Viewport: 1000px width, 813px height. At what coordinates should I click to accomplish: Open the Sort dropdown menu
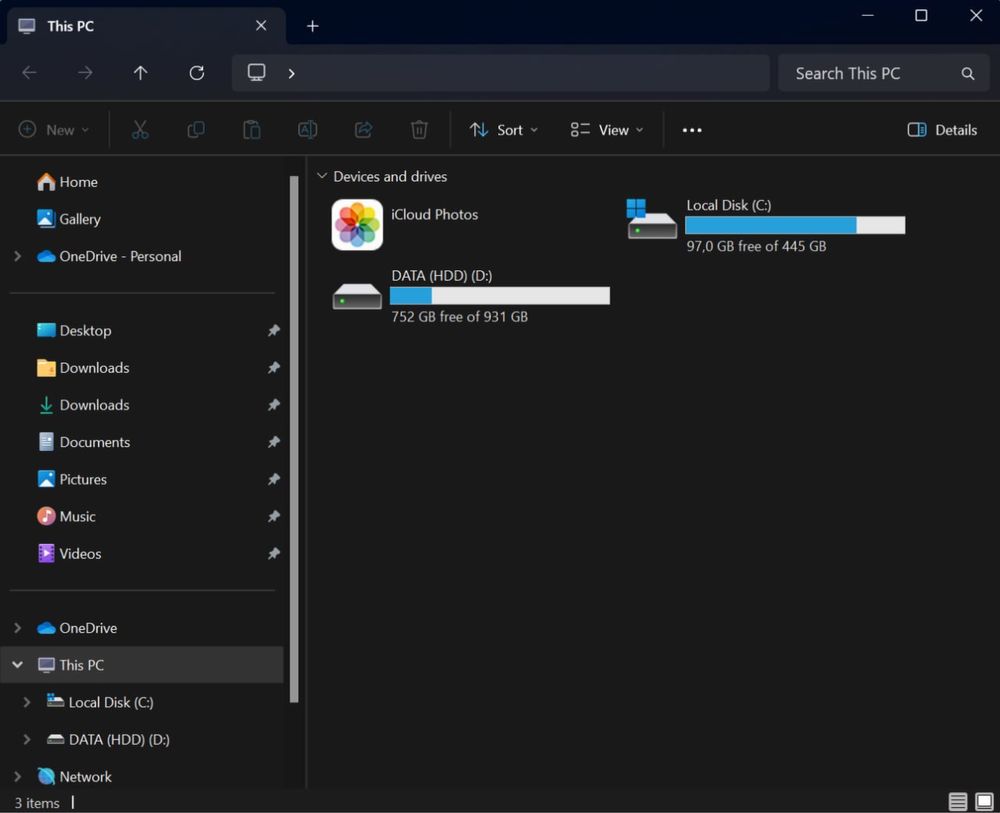tap(504, 130)
